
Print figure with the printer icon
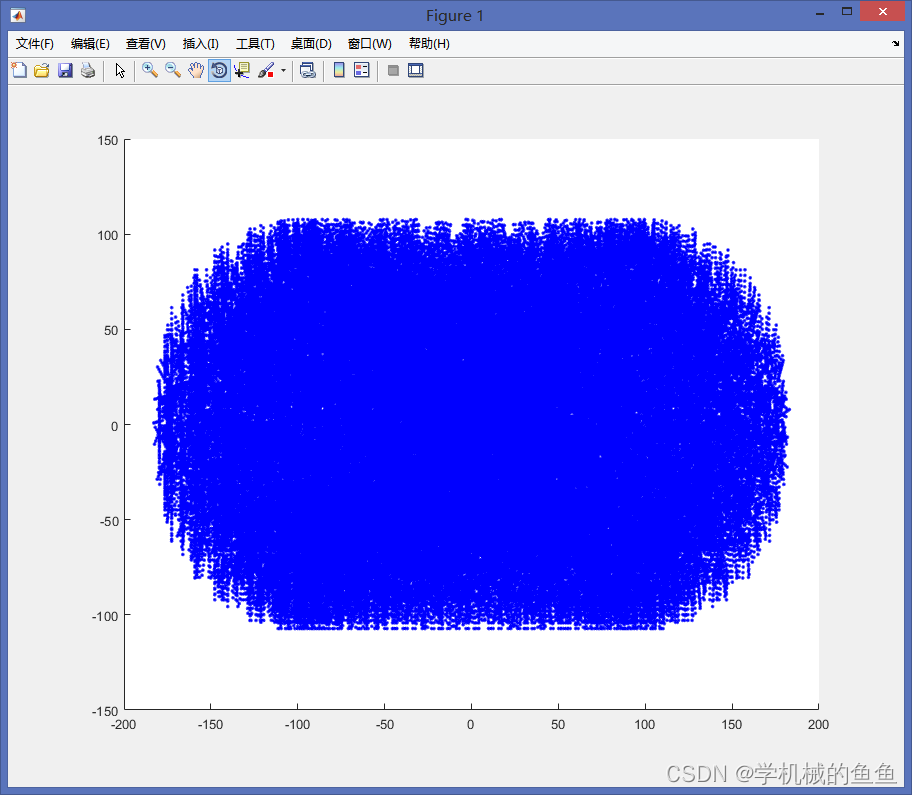pyautogui.click(x=88, y=70)
